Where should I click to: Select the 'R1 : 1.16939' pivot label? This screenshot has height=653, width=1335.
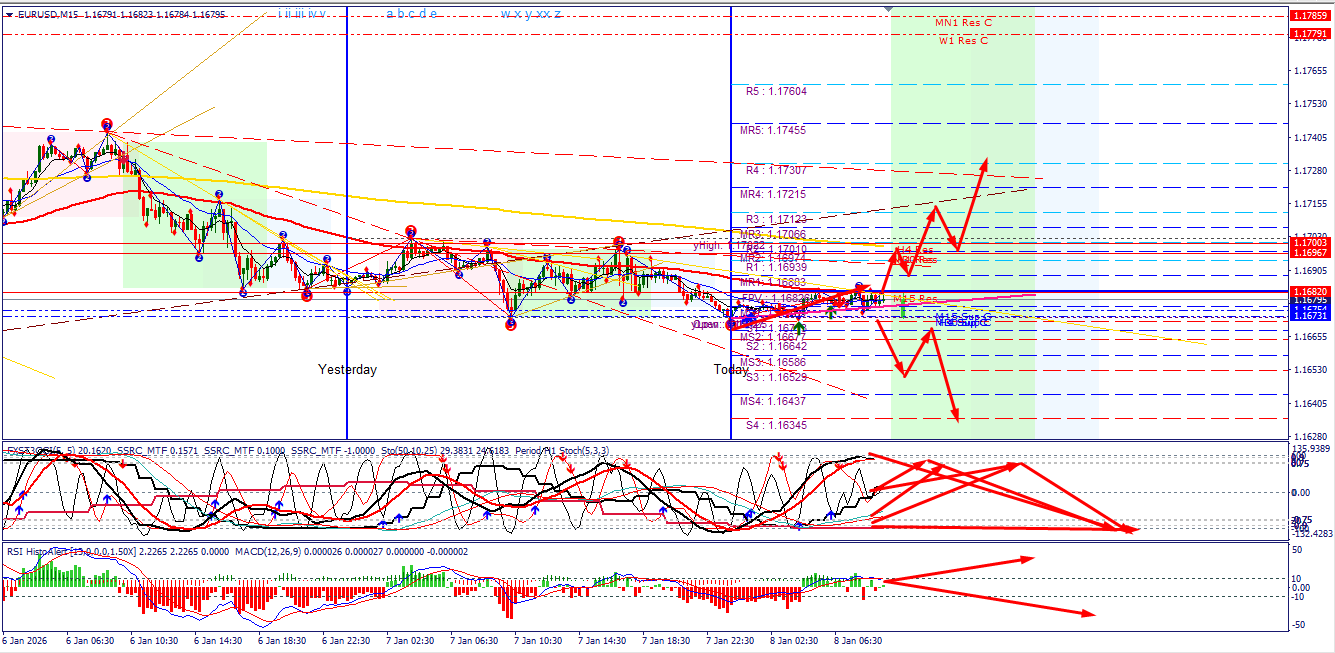776,268
